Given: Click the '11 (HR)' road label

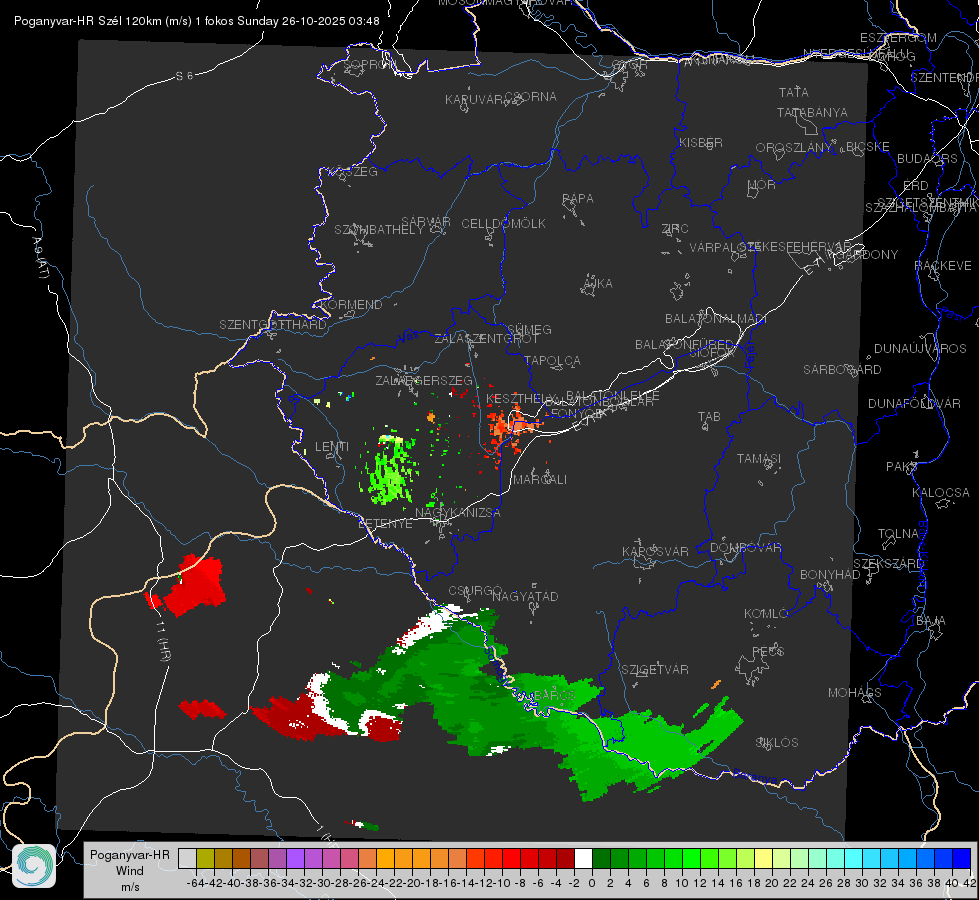Looking at the screenshot, I should pyautogui.click(x=163, y=640).
